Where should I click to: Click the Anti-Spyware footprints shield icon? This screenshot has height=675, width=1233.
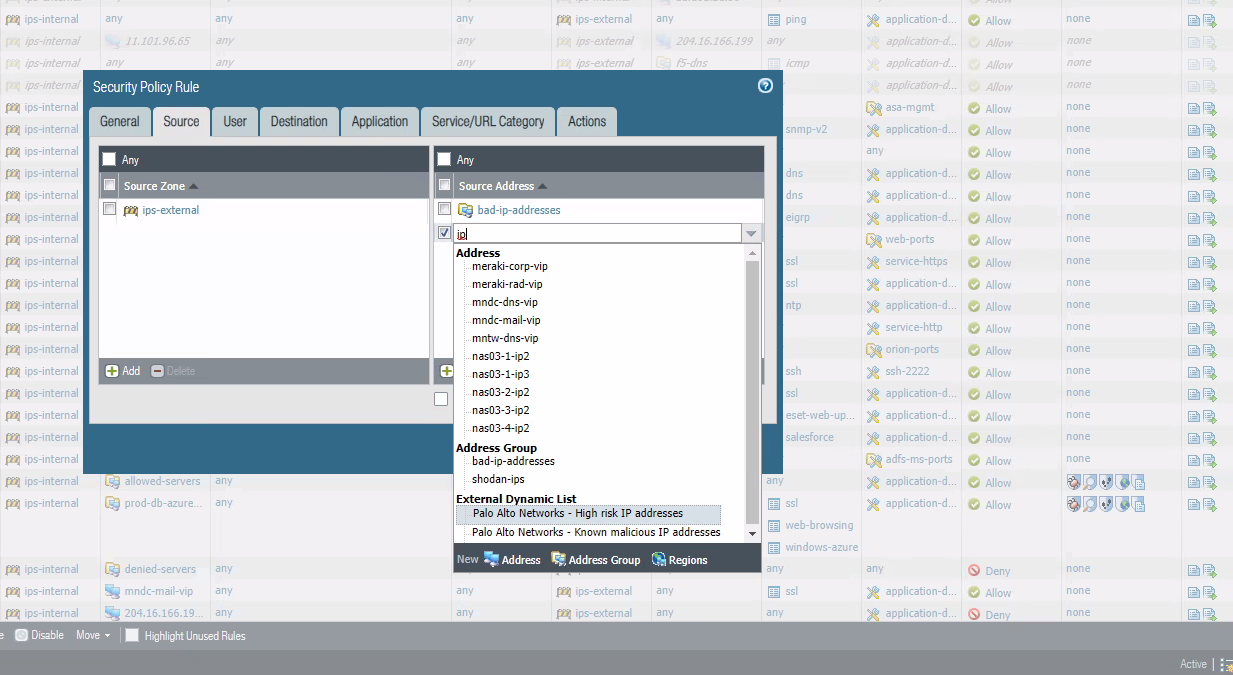click(1106, 482)
